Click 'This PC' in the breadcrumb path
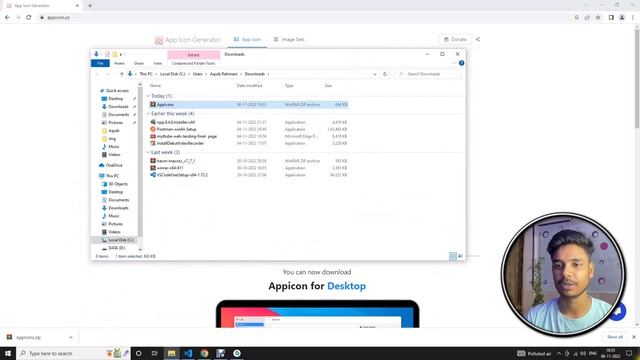 146,74
